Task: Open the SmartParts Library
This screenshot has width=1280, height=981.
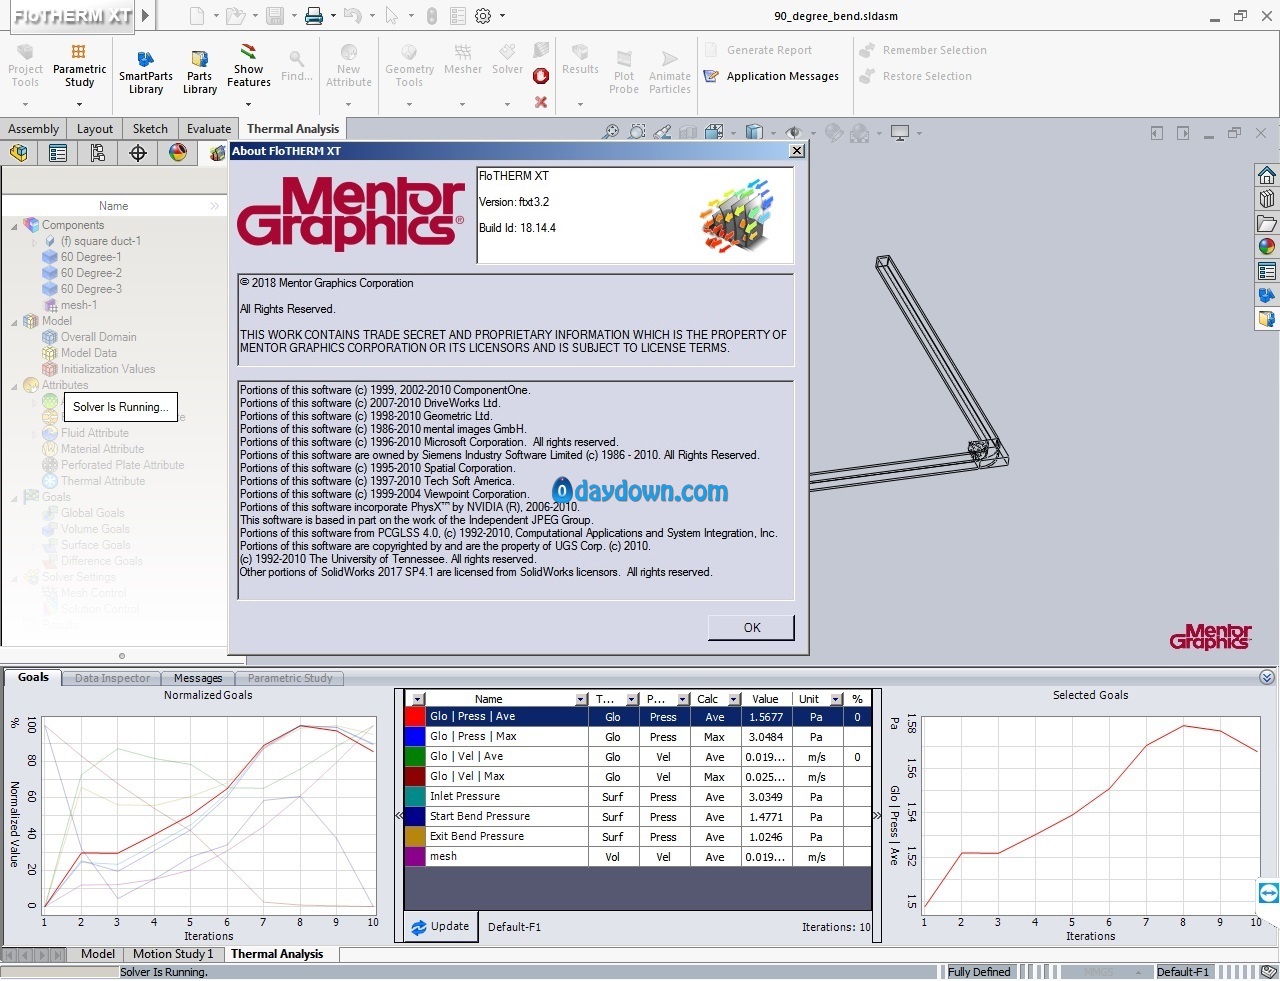Action: pyautogui.click(x=146, y=72)
